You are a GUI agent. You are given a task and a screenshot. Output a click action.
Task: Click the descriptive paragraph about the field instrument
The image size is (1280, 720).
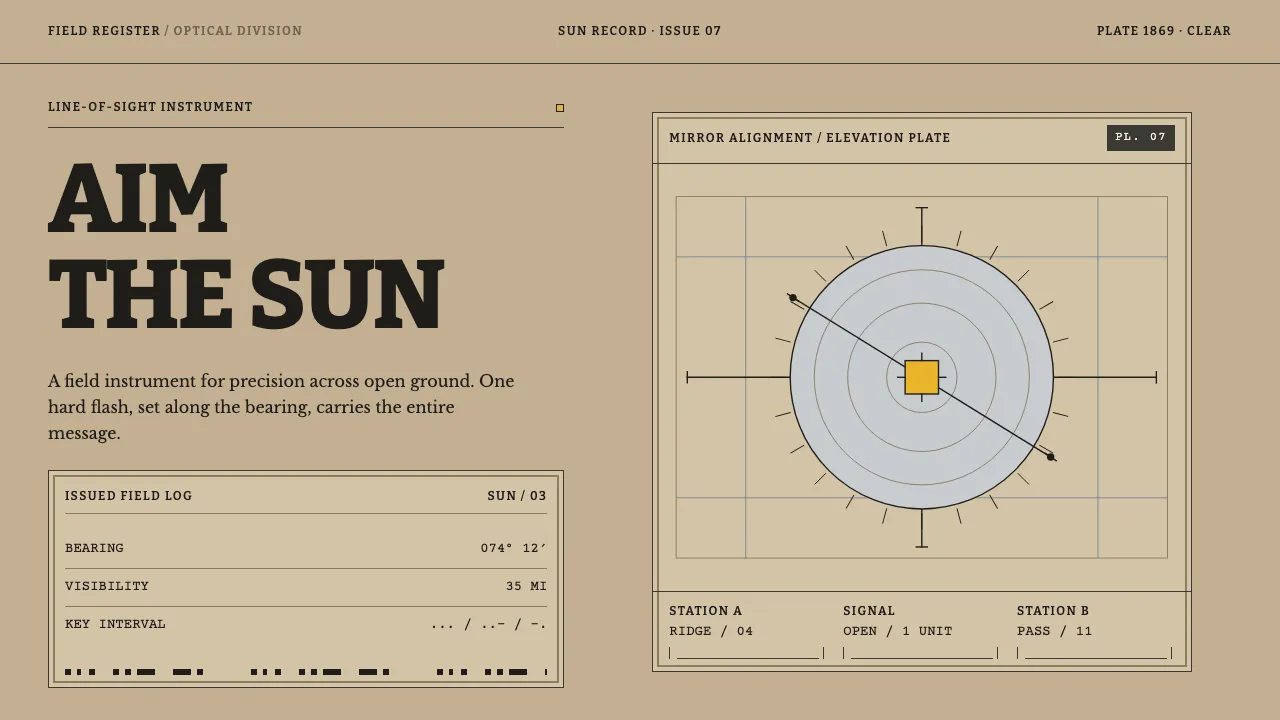click(x=282, y=407)
